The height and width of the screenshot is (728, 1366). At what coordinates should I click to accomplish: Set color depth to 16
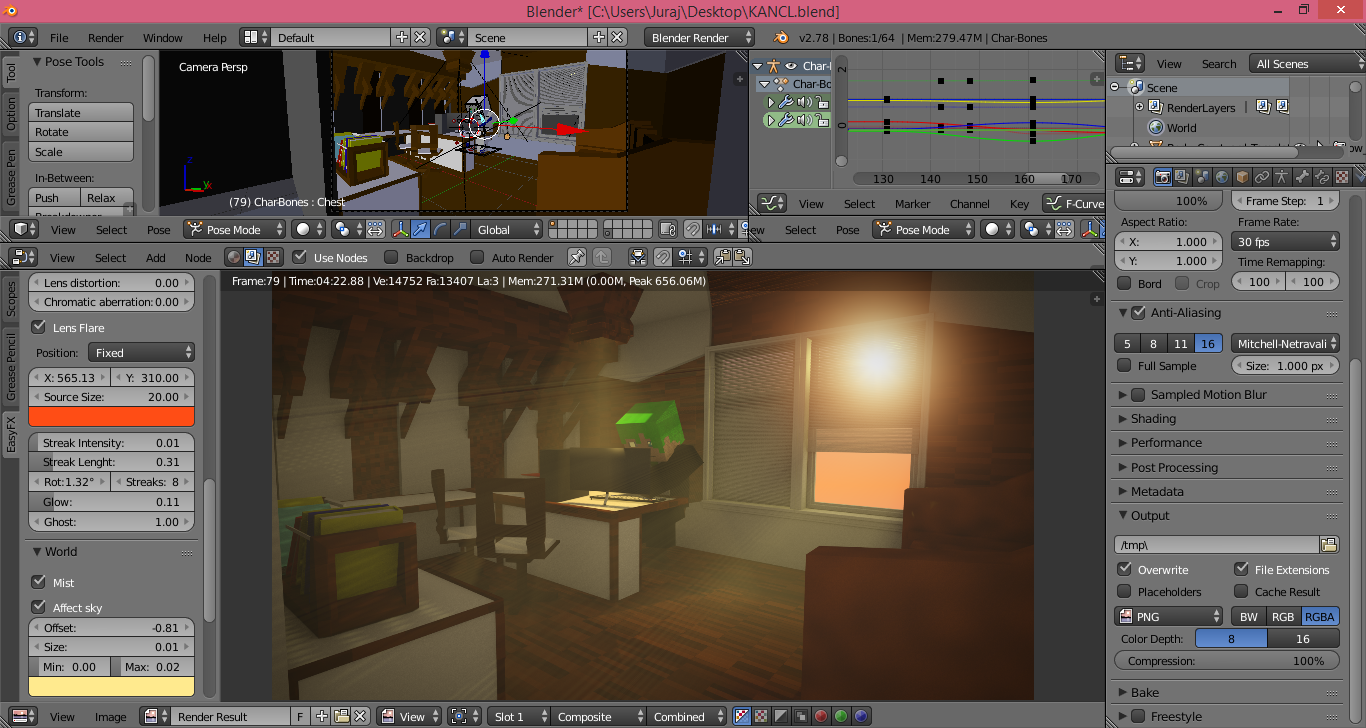[1303, 638]
